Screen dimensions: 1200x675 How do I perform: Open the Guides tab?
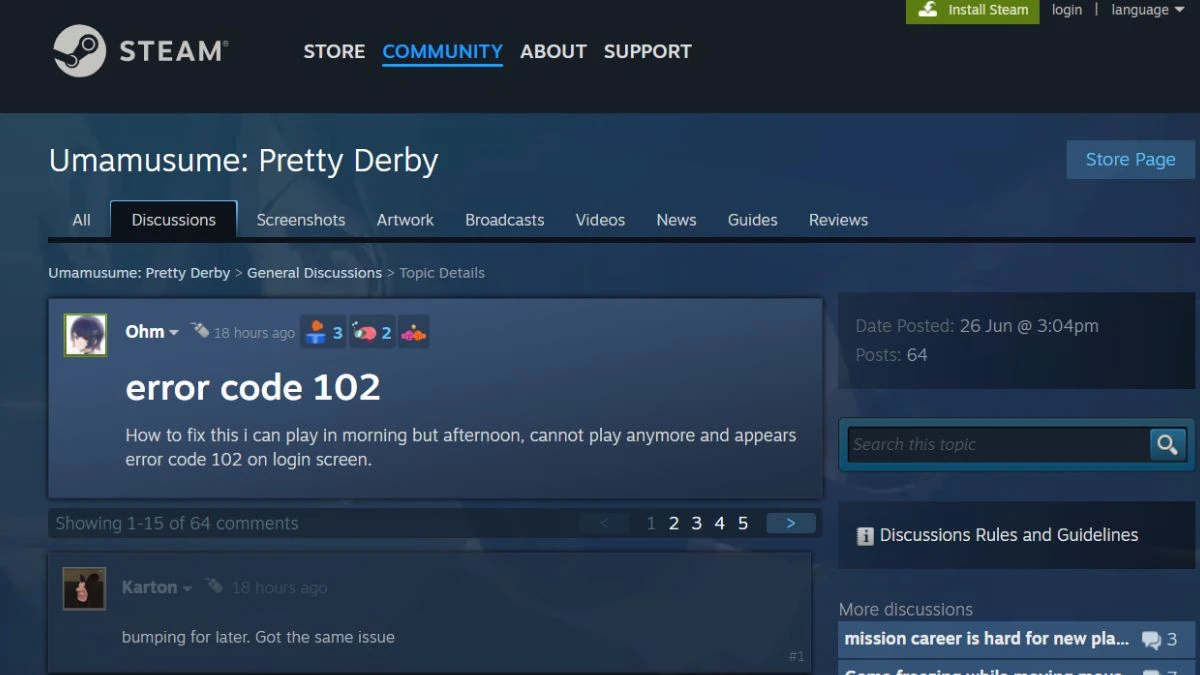pyautogui.click(x=753, y=220)
